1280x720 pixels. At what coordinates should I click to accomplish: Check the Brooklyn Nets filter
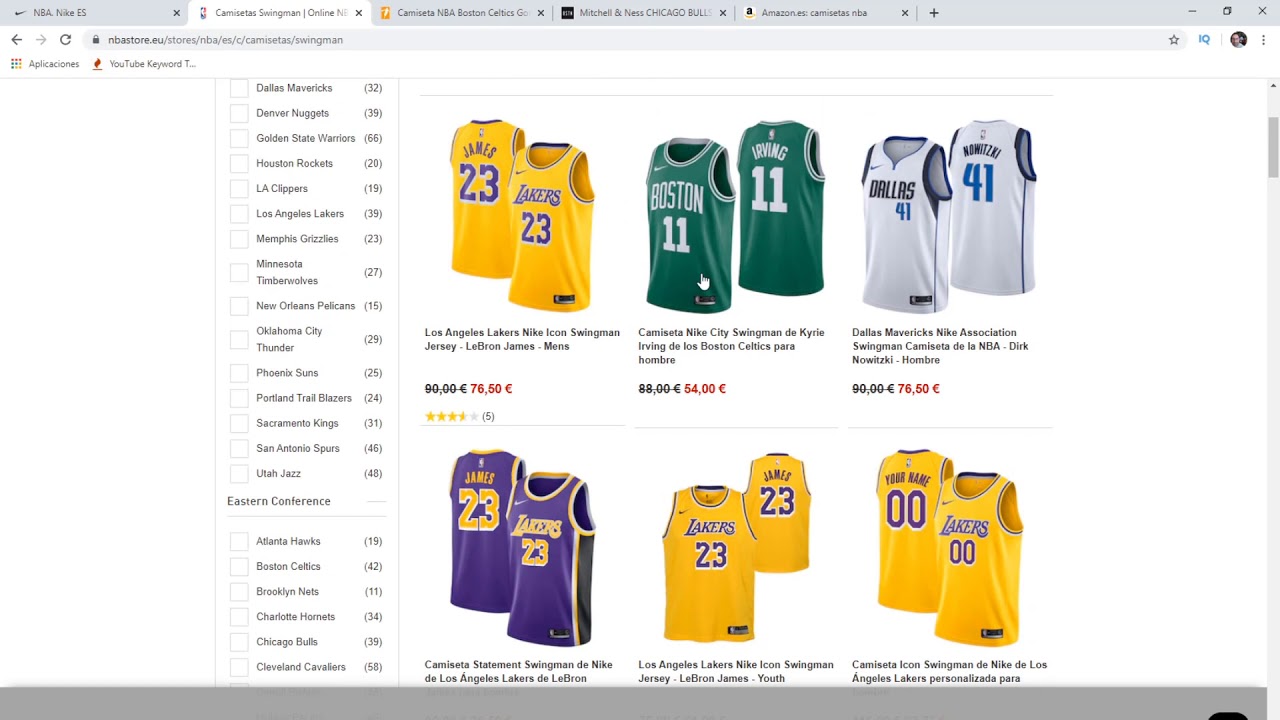[x=239, y=592]
